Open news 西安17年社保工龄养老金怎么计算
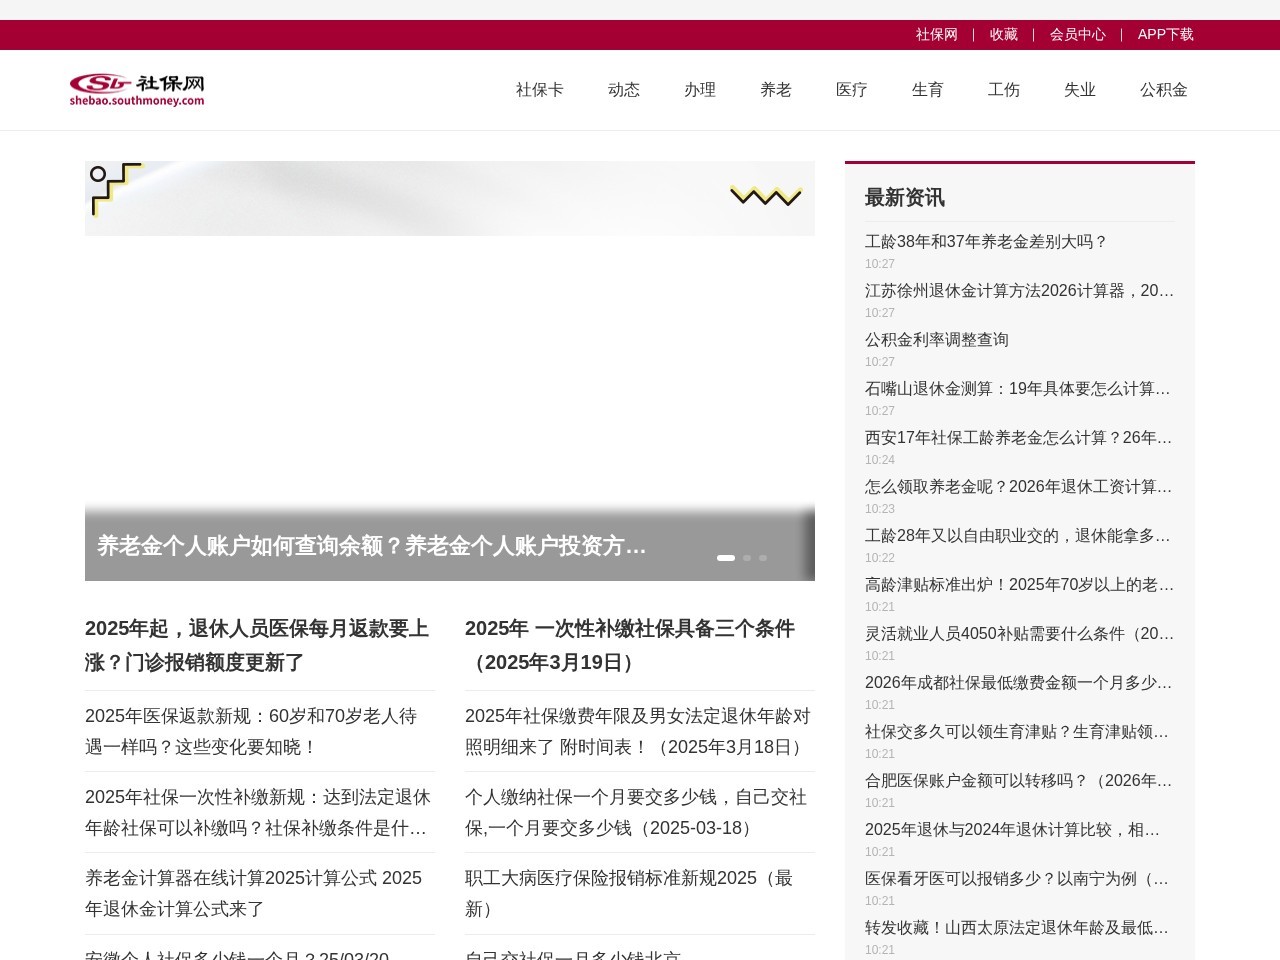 [1020, 438]
